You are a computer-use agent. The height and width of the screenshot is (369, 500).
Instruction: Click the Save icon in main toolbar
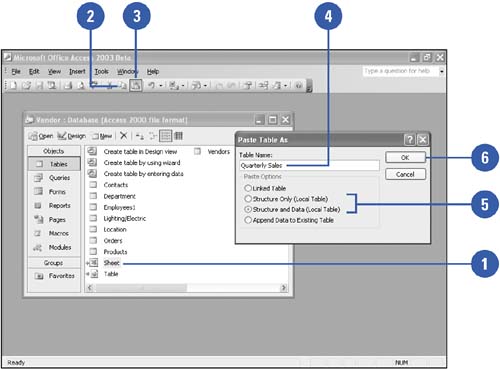point(39,86)
